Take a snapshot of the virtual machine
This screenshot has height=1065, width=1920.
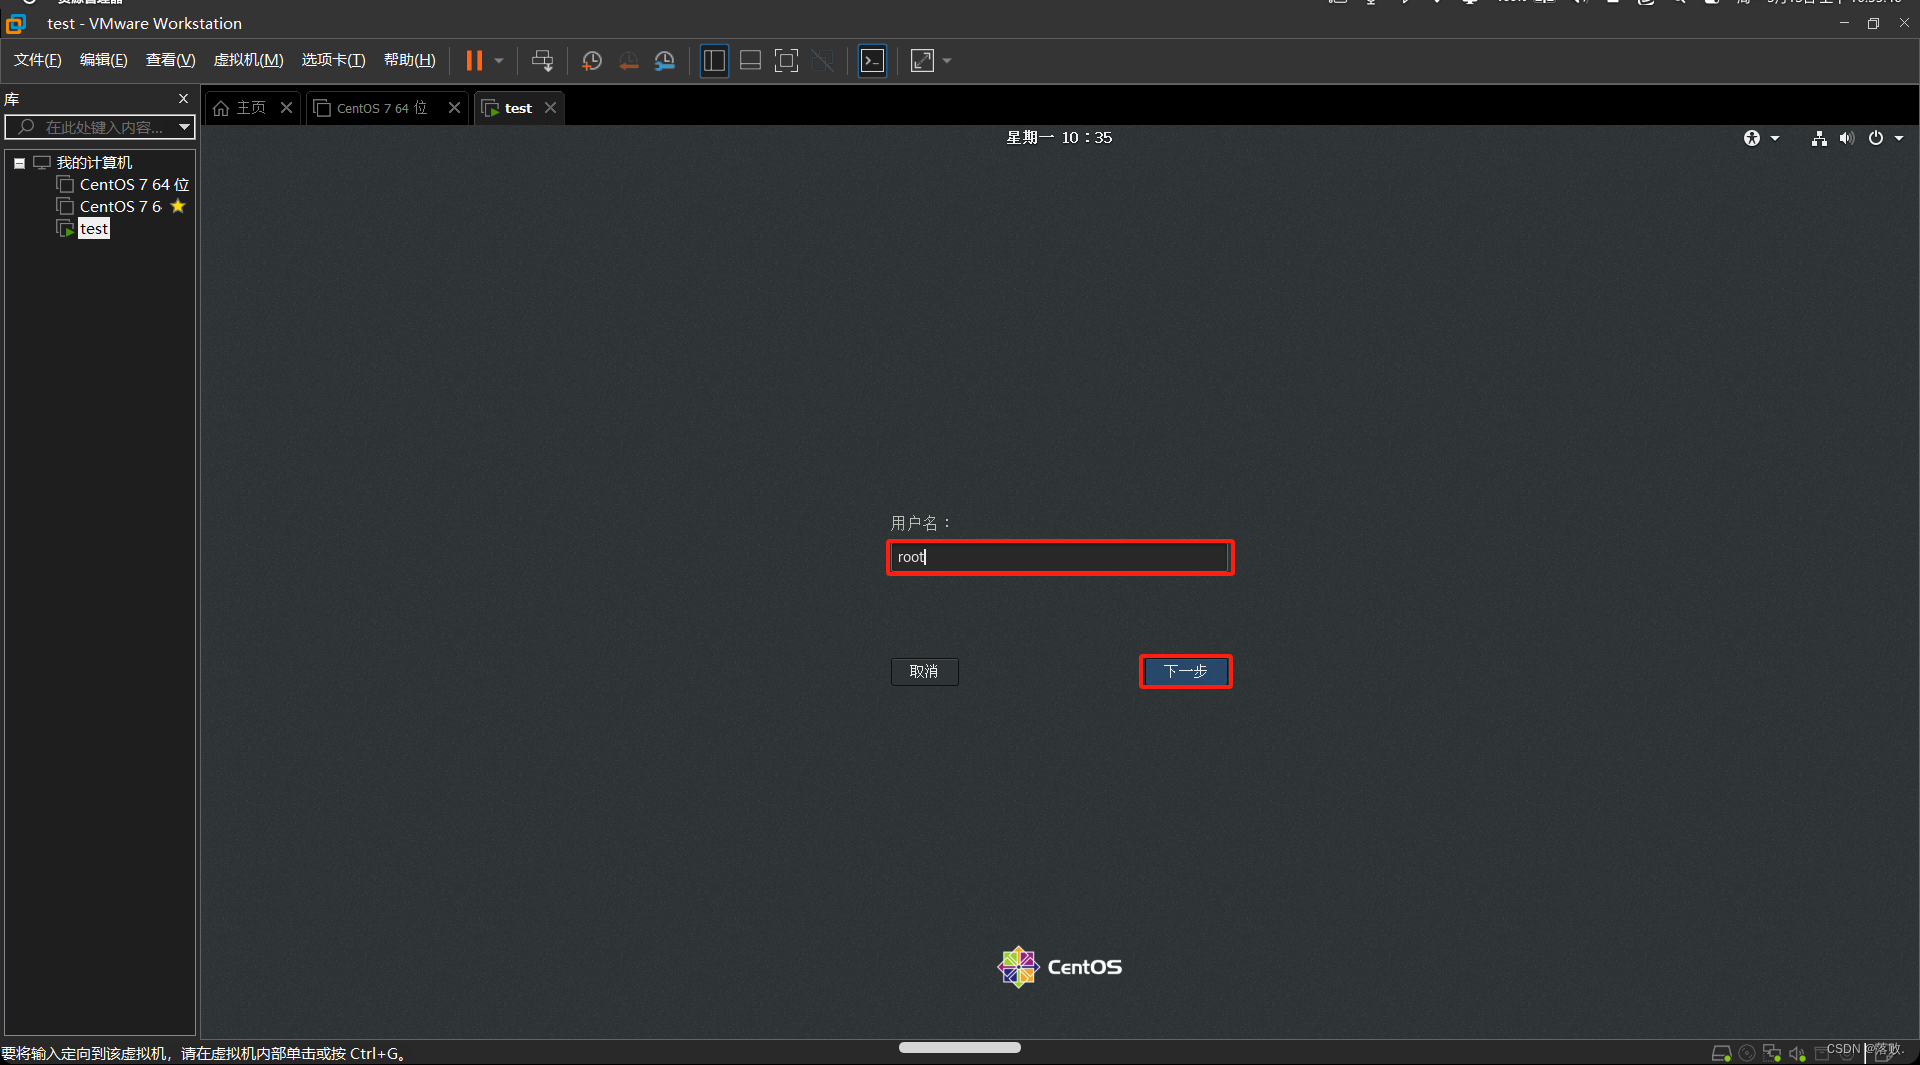click(592, 61)
